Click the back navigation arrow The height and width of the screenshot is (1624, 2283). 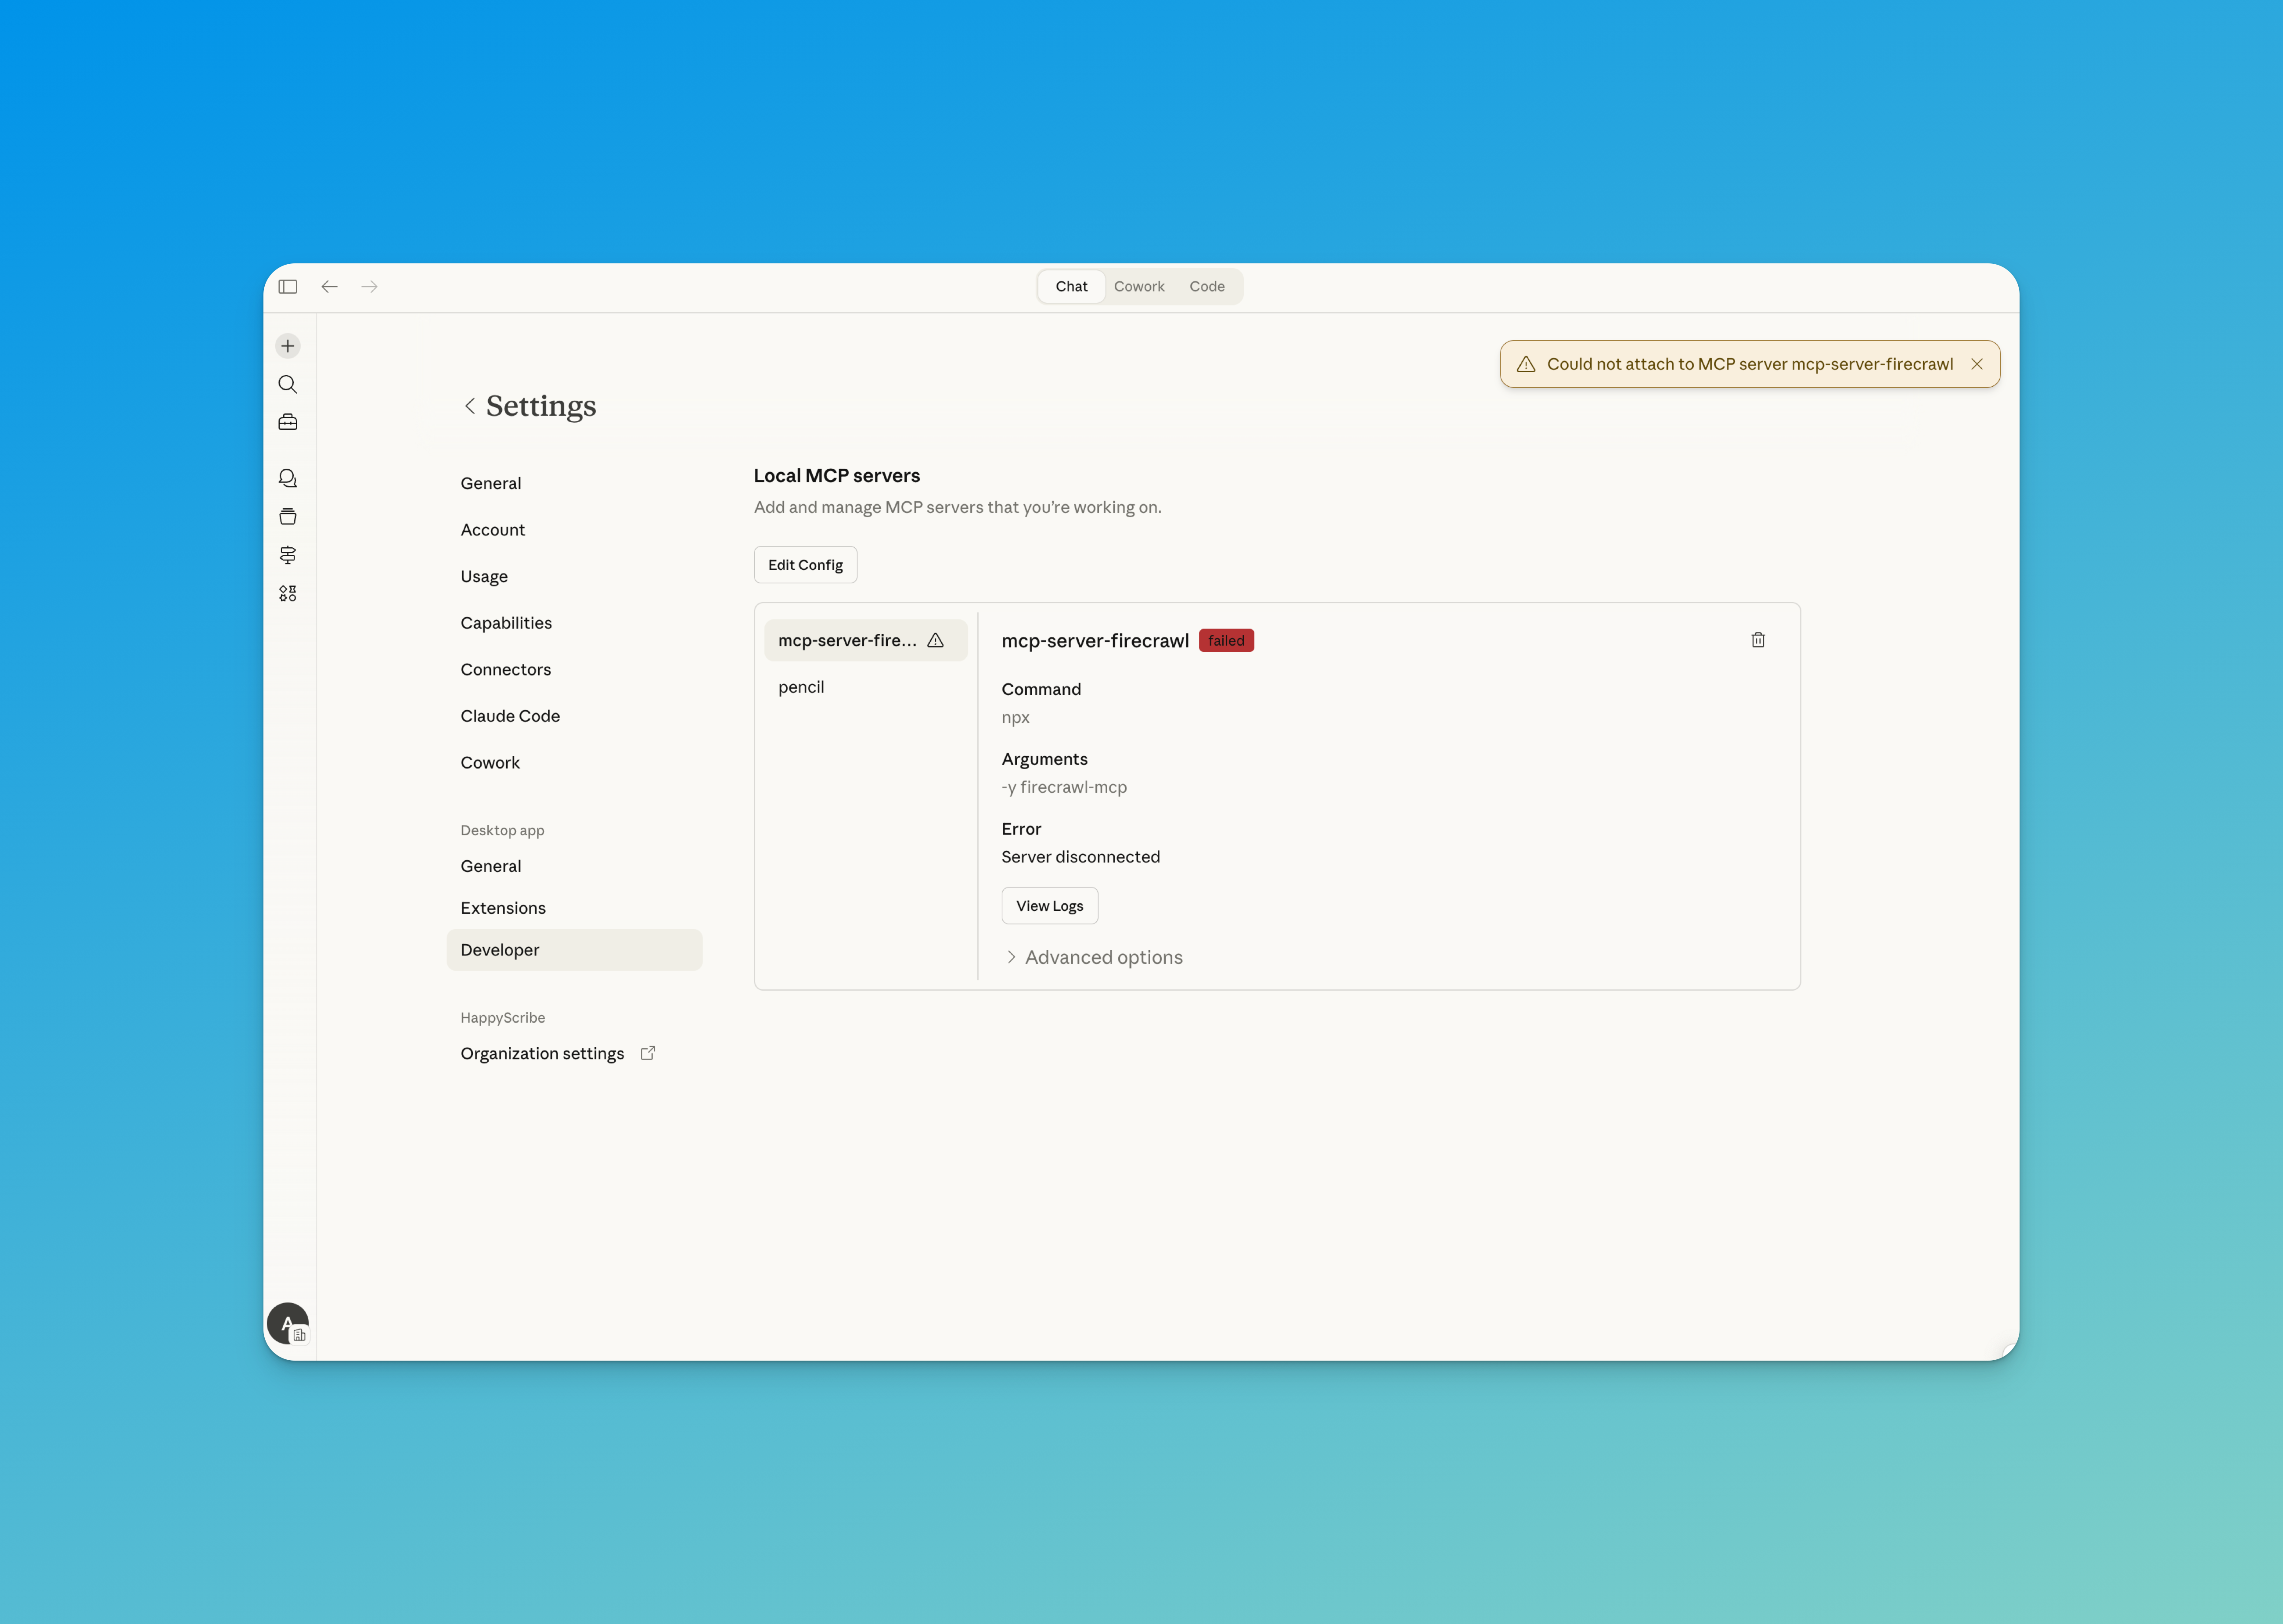coord(329,287)
